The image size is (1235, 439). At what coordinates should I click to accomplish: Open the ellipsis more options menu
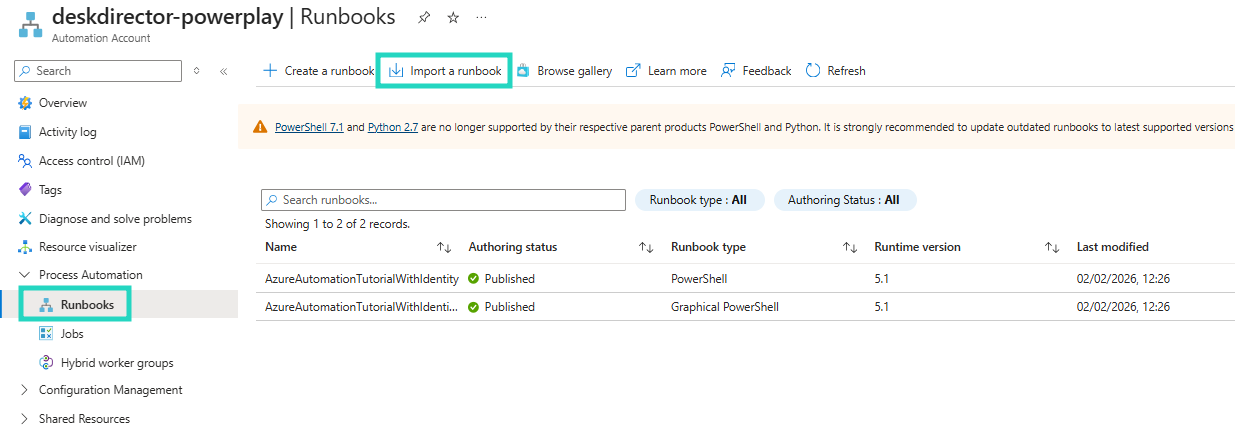pos(482,18)
